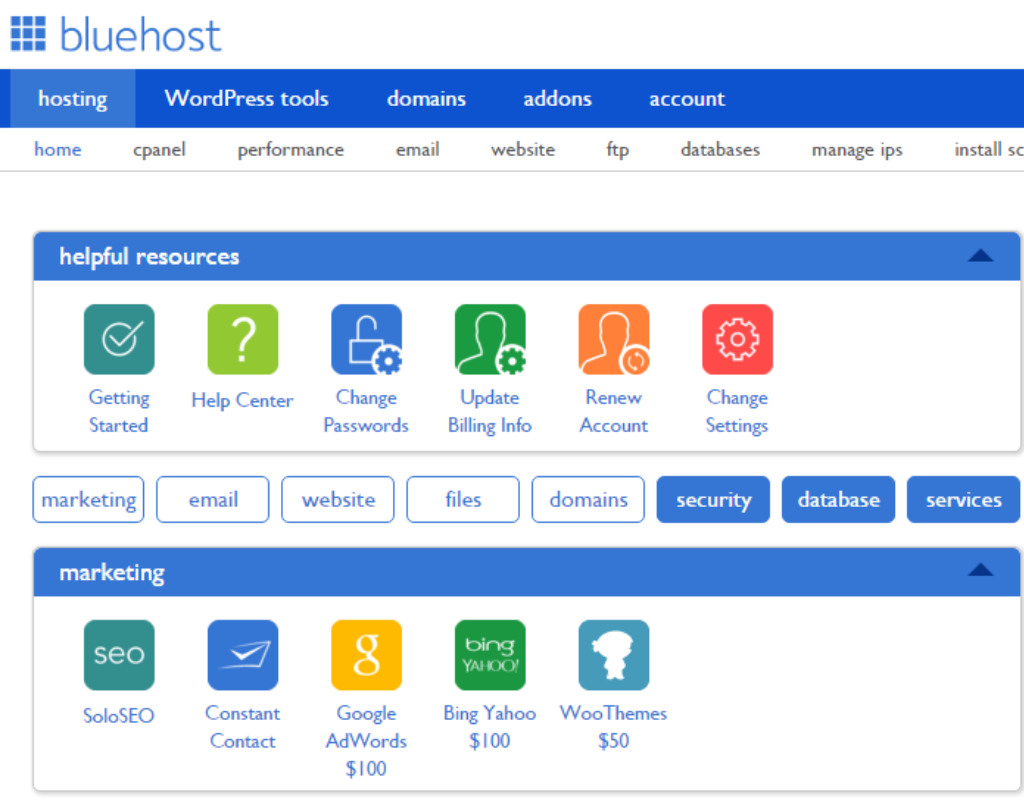The image size is (1024, 800).
Task: Select the home submenu item
Action: tap(57, 150)
